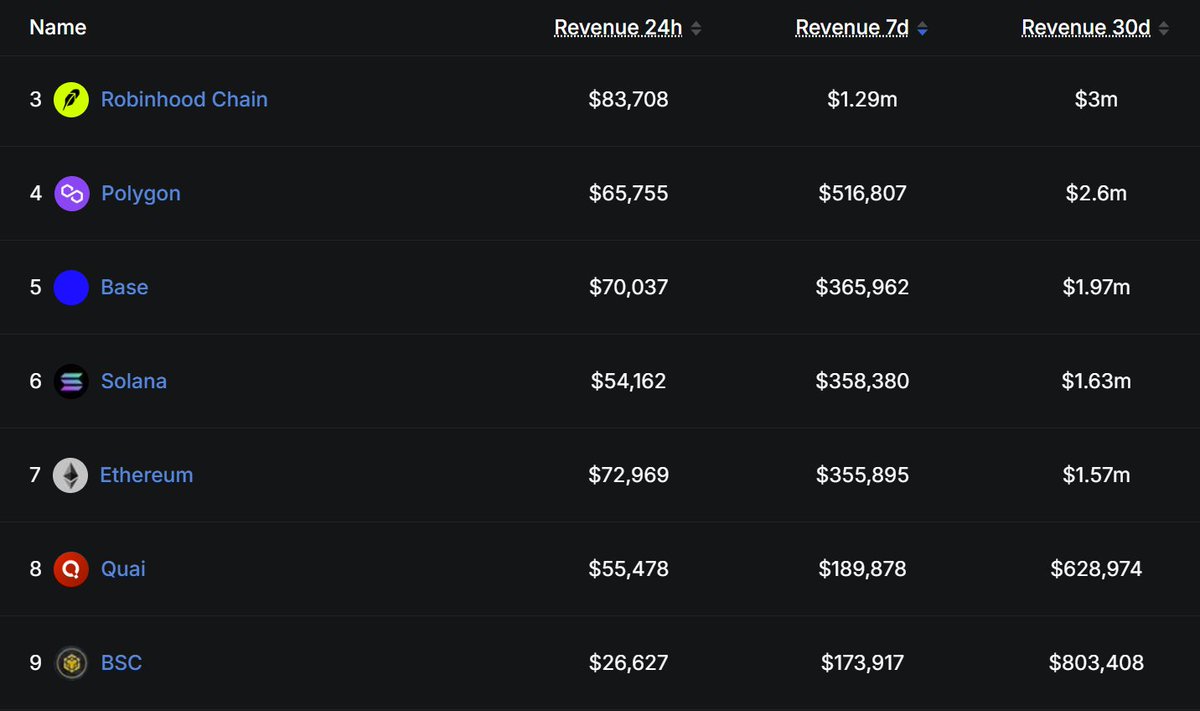Viewport: 1200px width, 711px height.
Task: Open the Base chain link
Action: 124,288
